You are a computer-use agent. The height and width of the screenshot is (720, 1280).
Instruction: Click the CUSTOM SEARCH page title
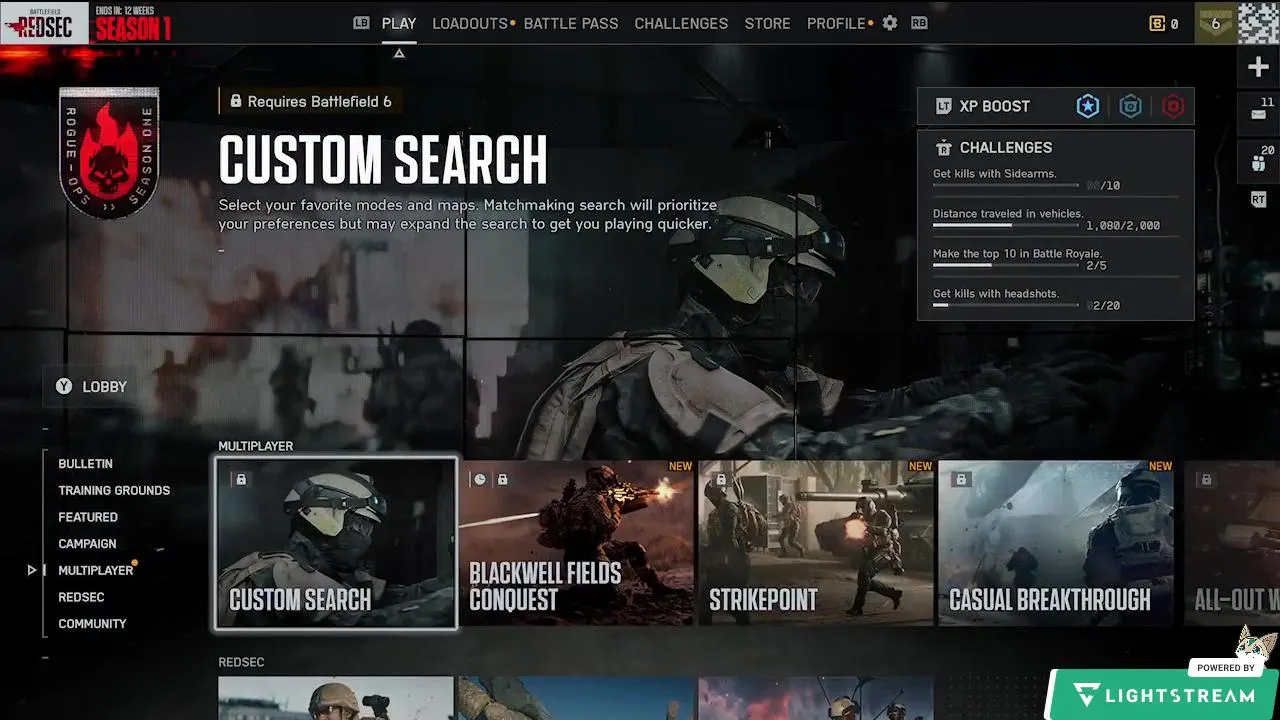[383, 160]
